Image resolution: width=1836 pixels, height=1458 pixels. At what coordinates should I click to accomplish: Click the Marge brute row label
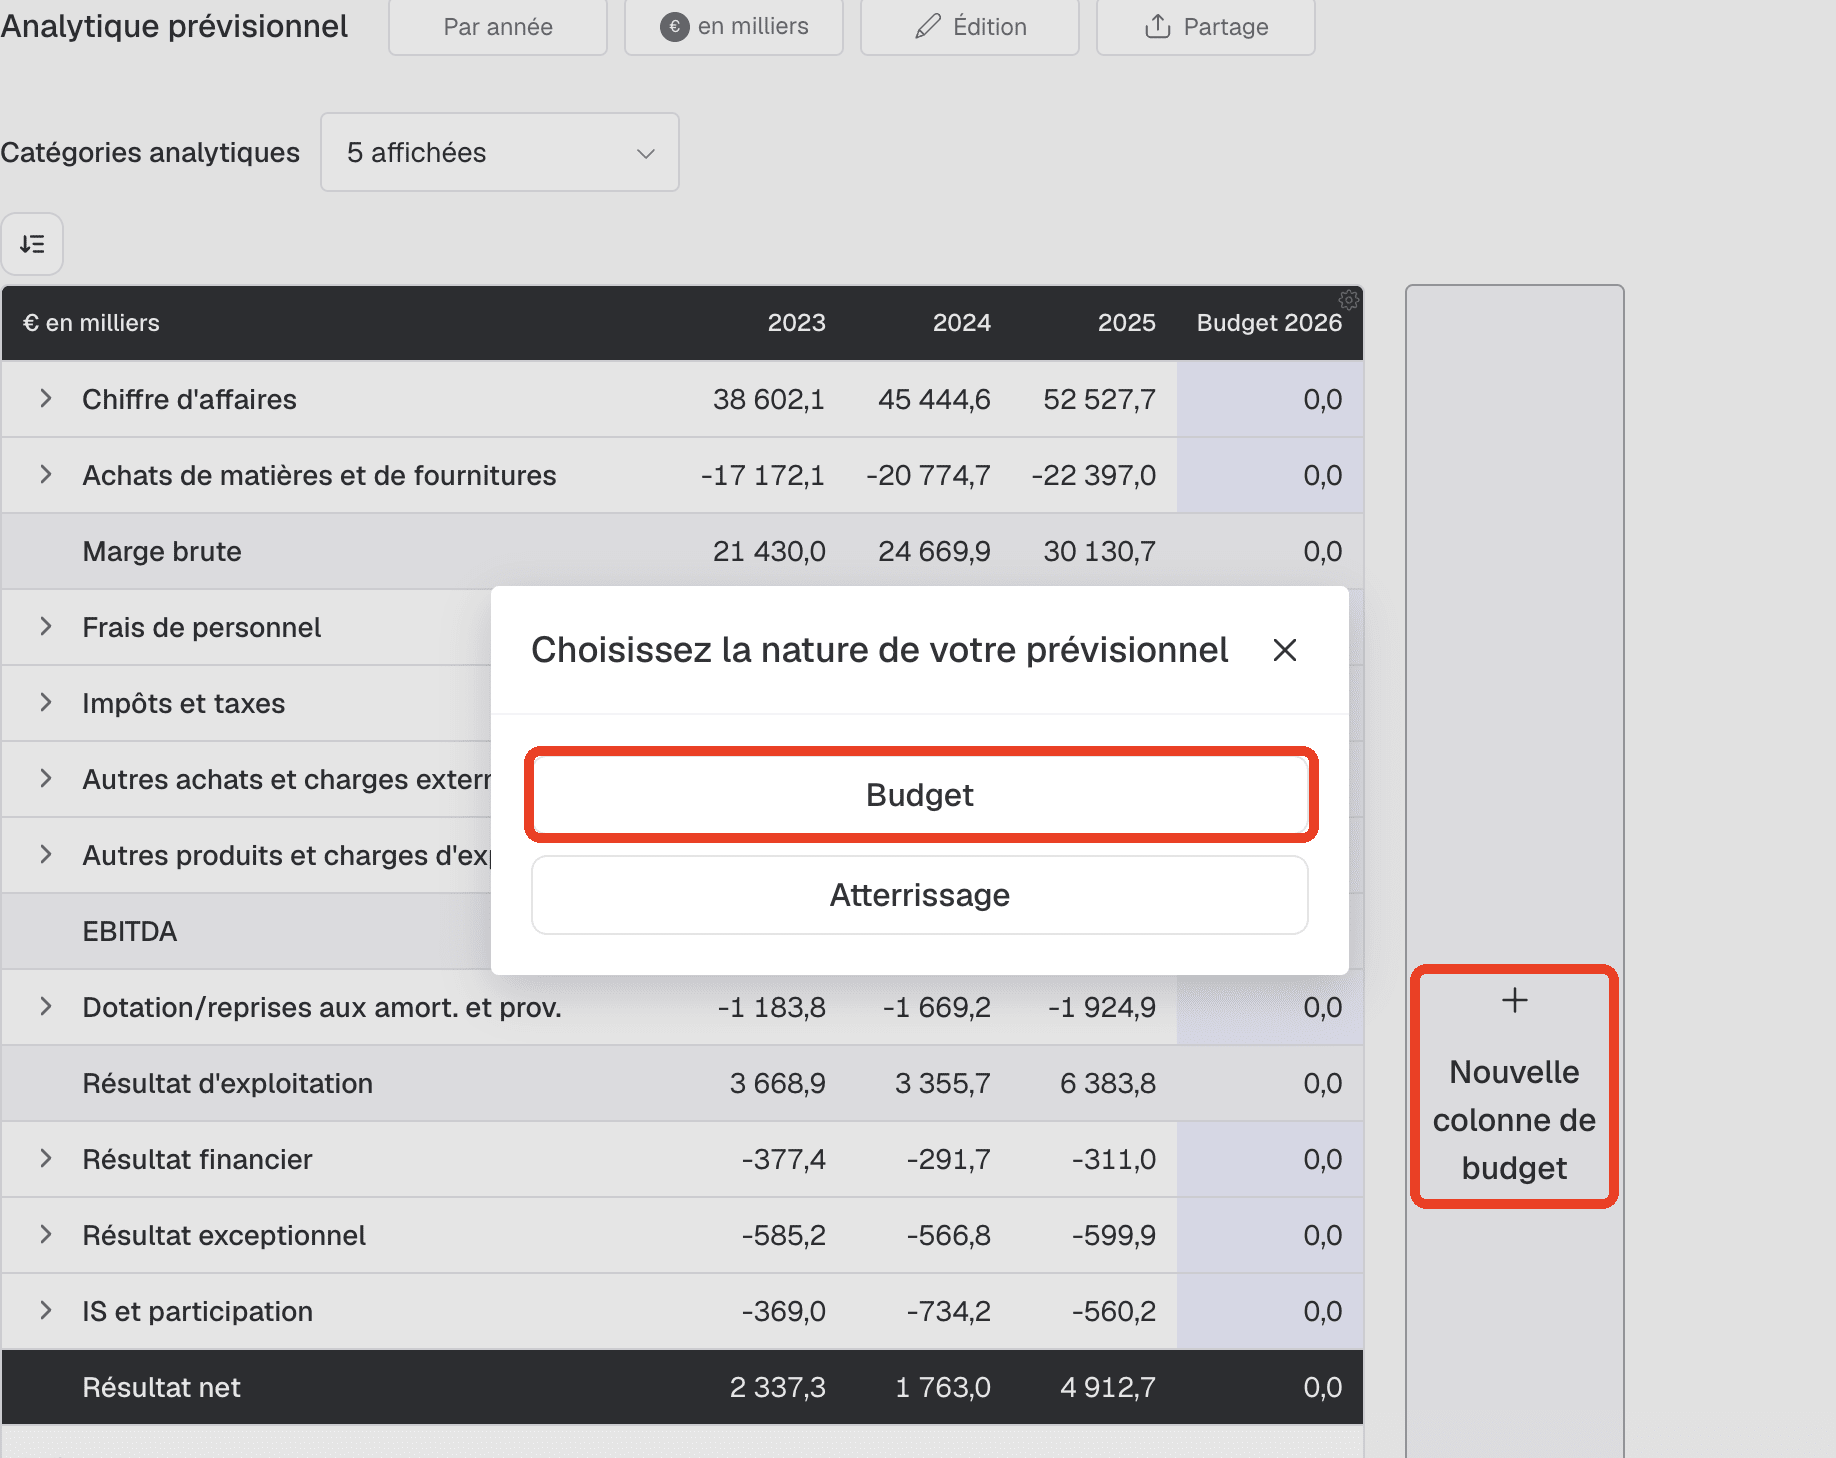pos(162,551)
